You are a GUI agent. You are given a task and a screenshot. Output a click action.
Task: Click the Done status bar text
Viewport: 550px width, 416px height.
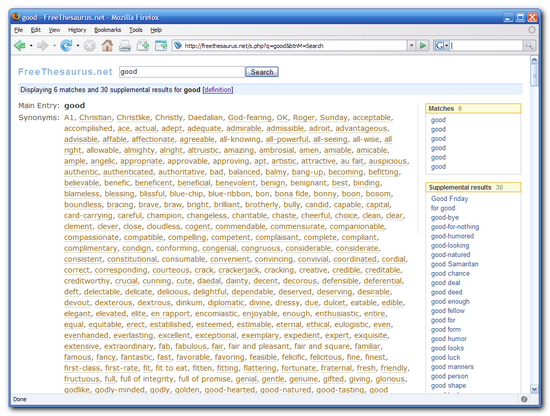tap(20, 399)
